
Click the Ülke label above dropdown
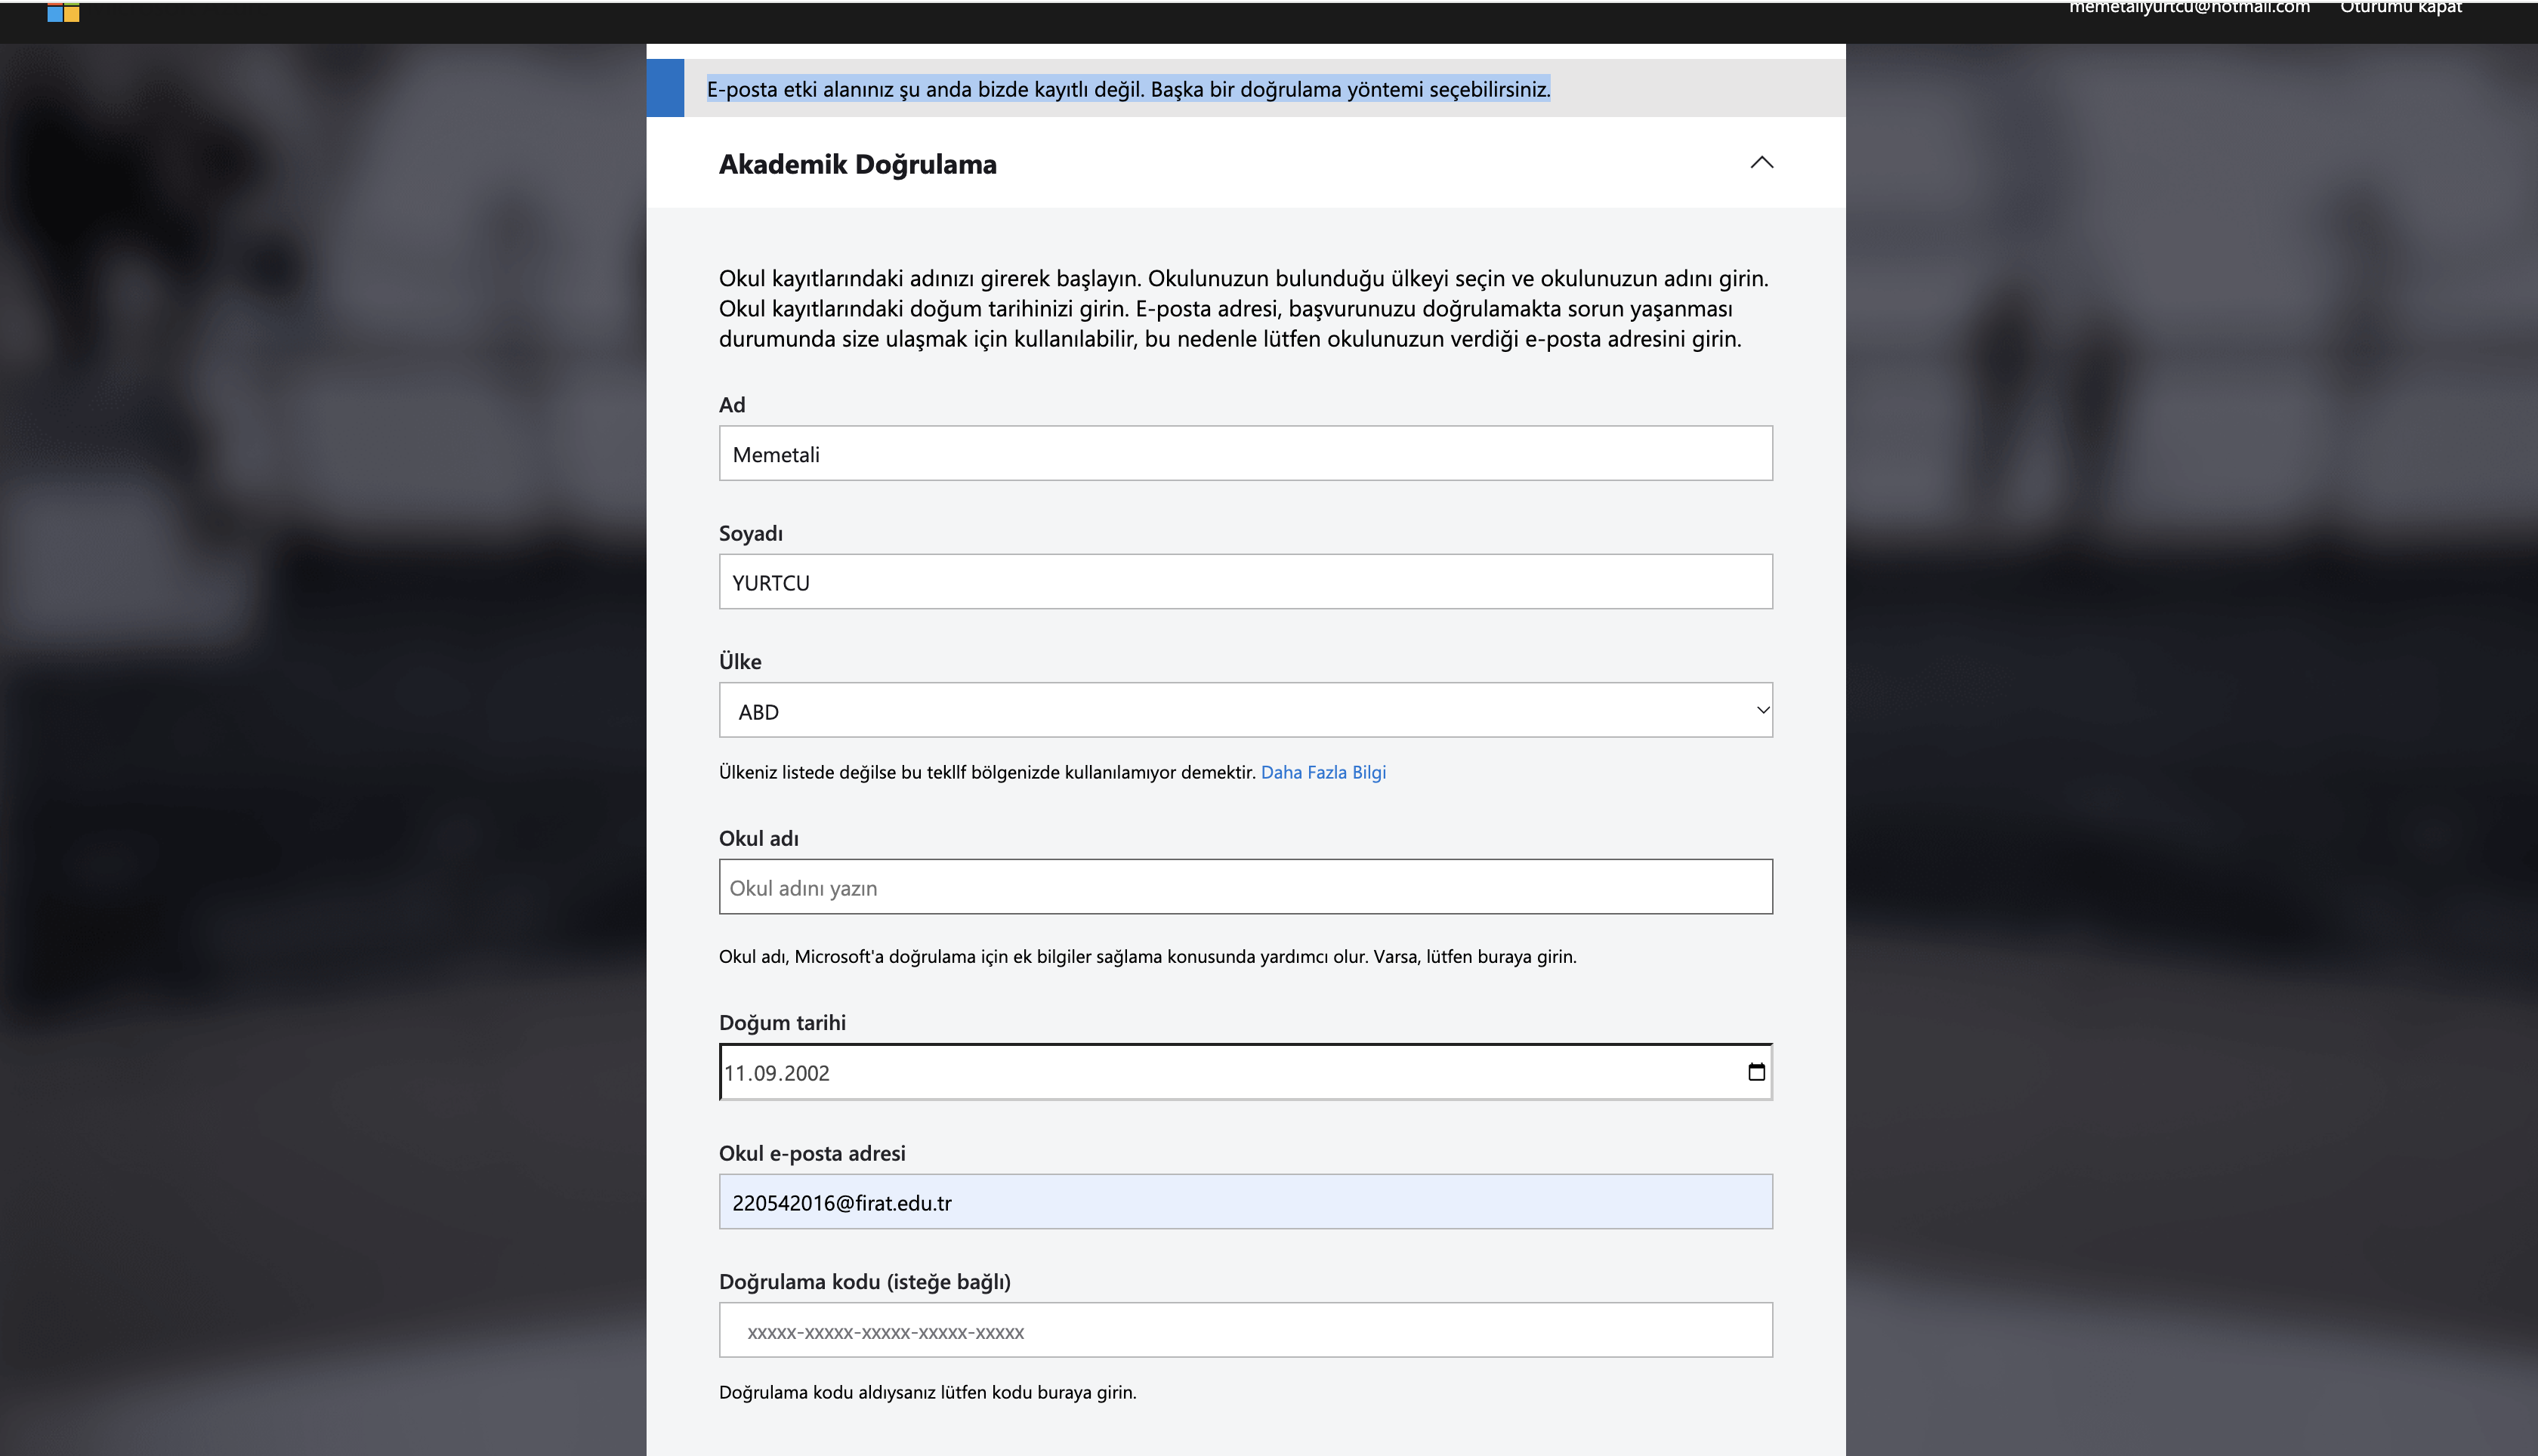click(x=740, y=661)
